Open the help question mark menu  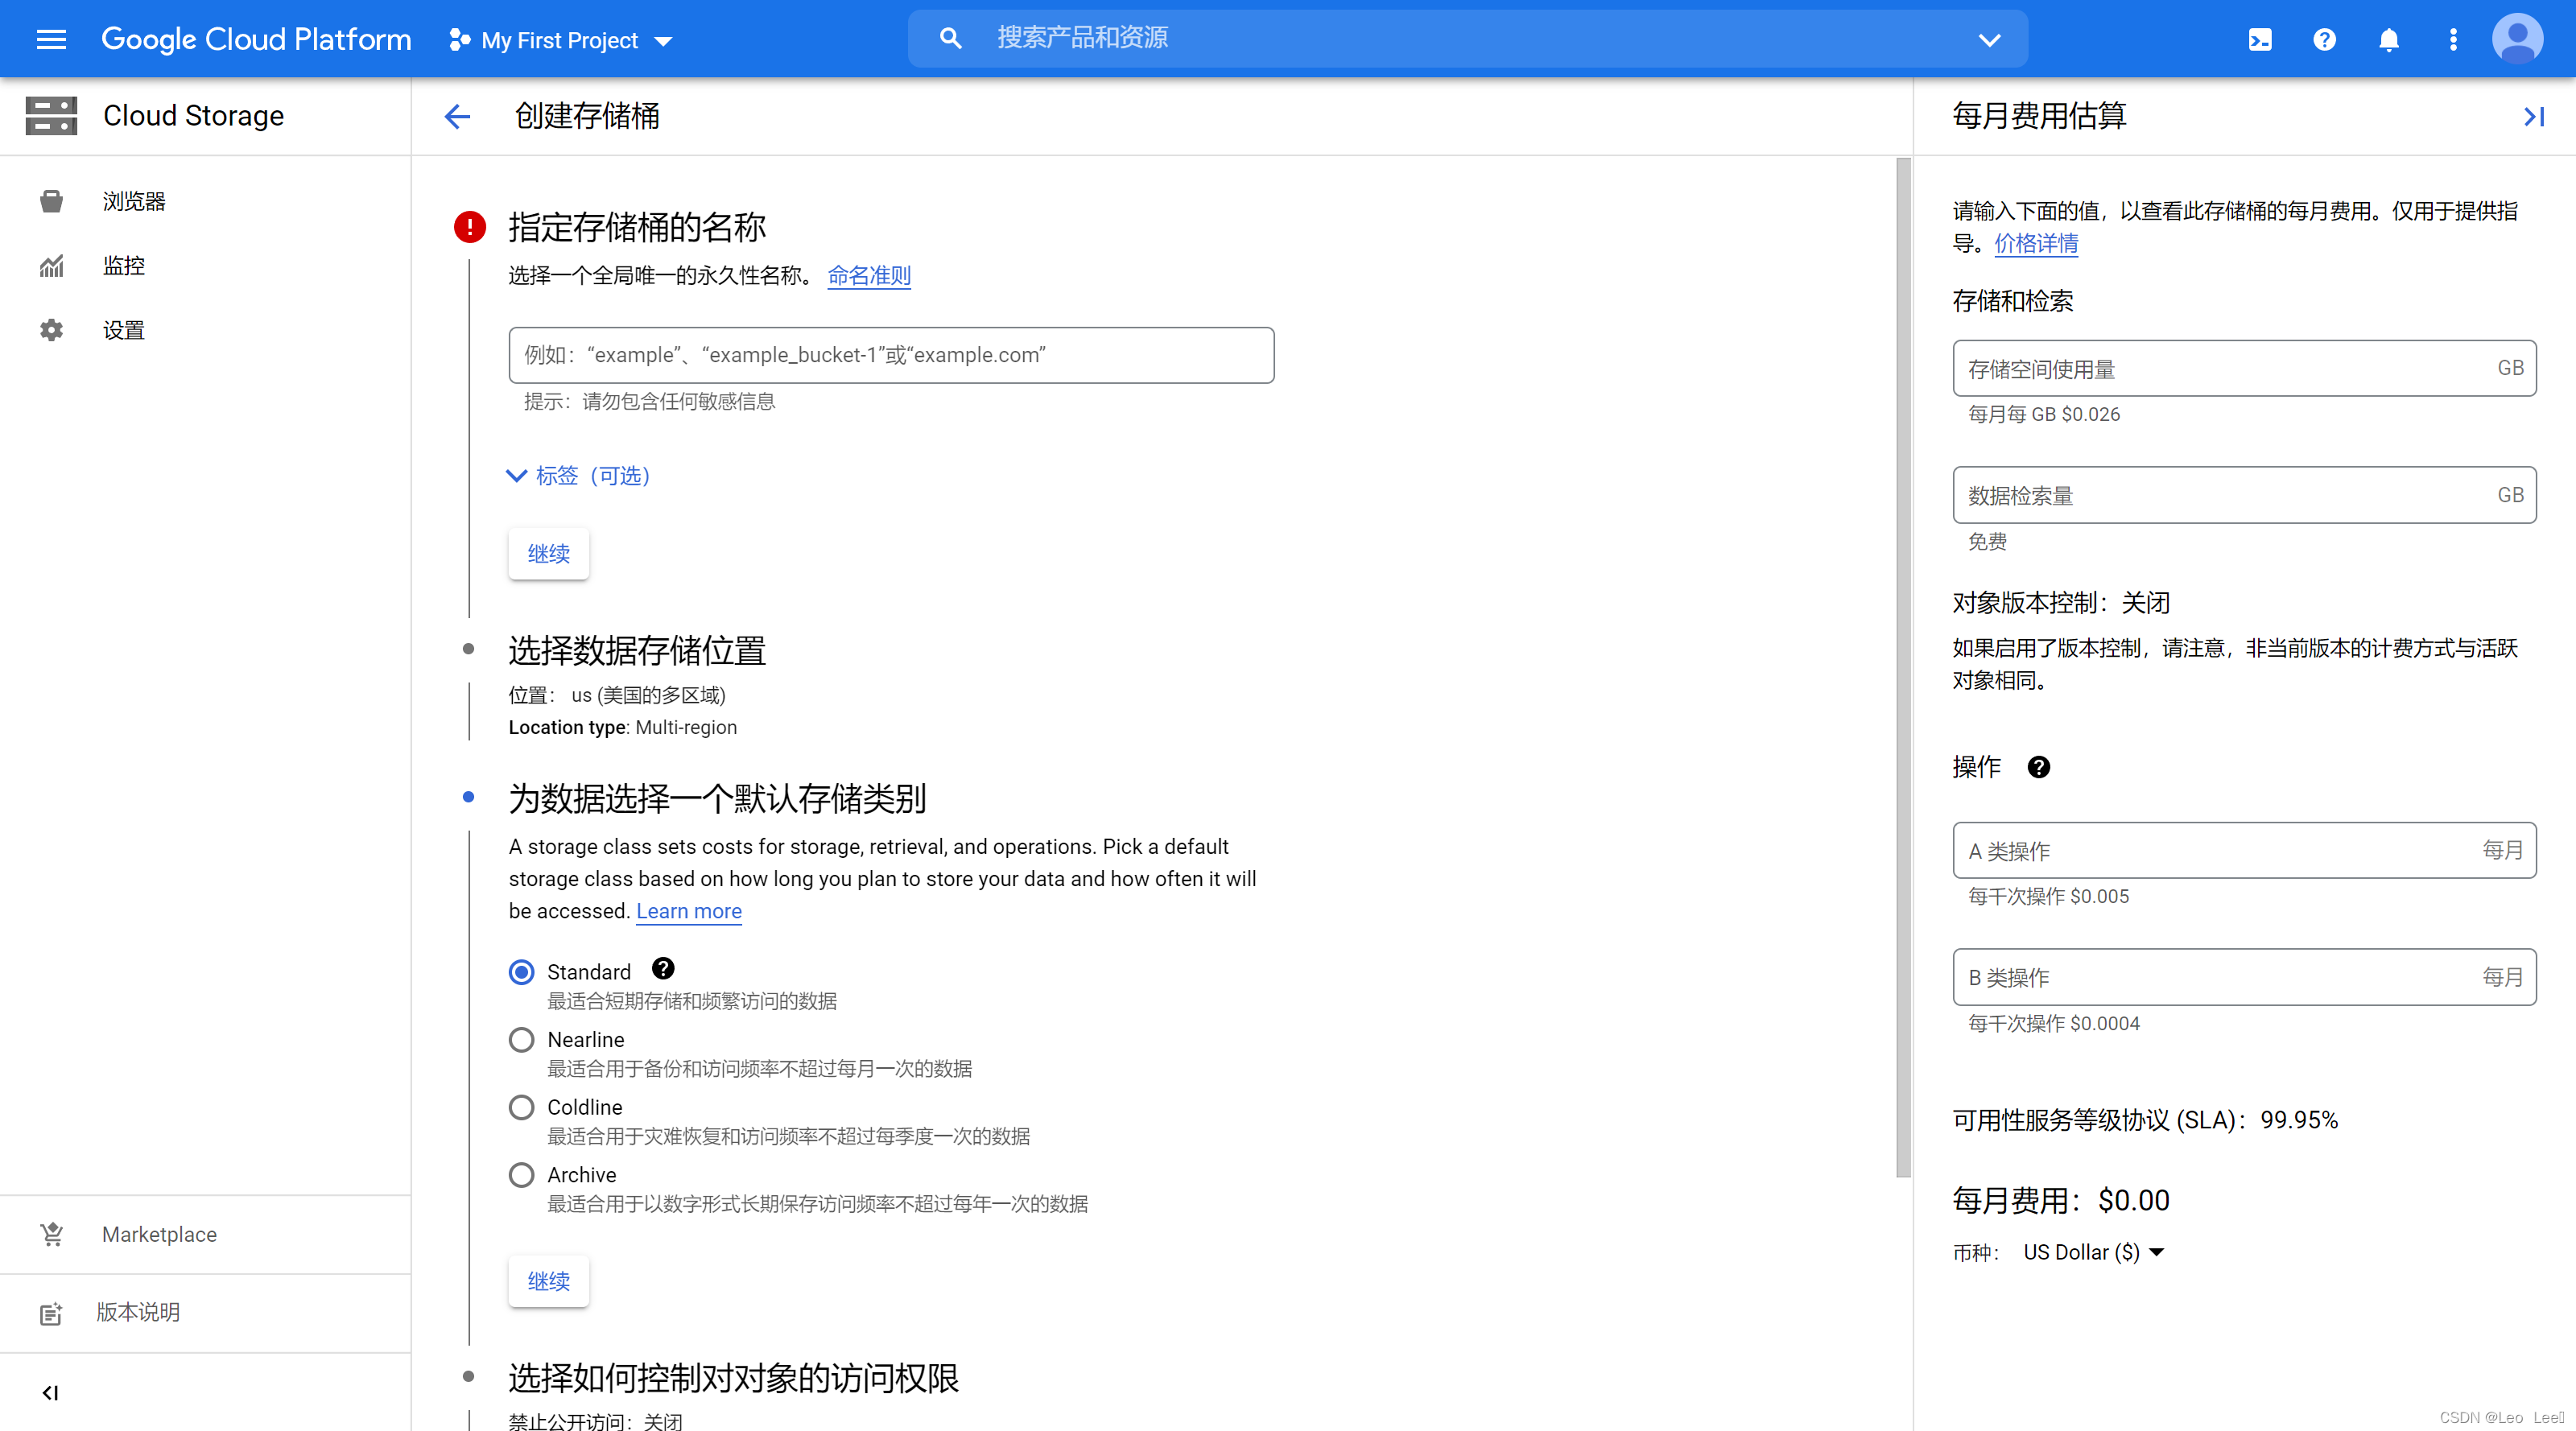click(x=2324, y=39)
